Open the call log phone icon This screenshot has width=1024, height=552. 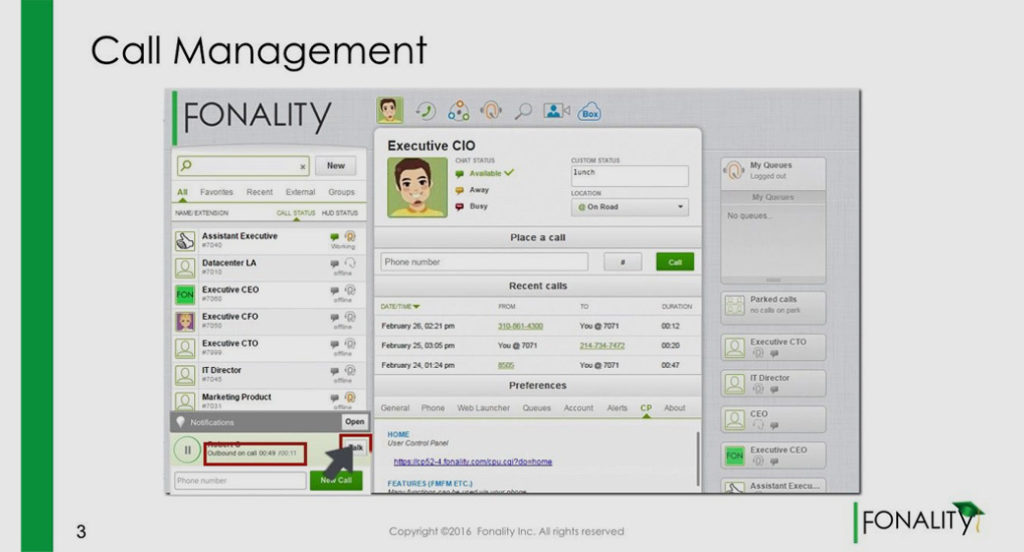(426, 111)
